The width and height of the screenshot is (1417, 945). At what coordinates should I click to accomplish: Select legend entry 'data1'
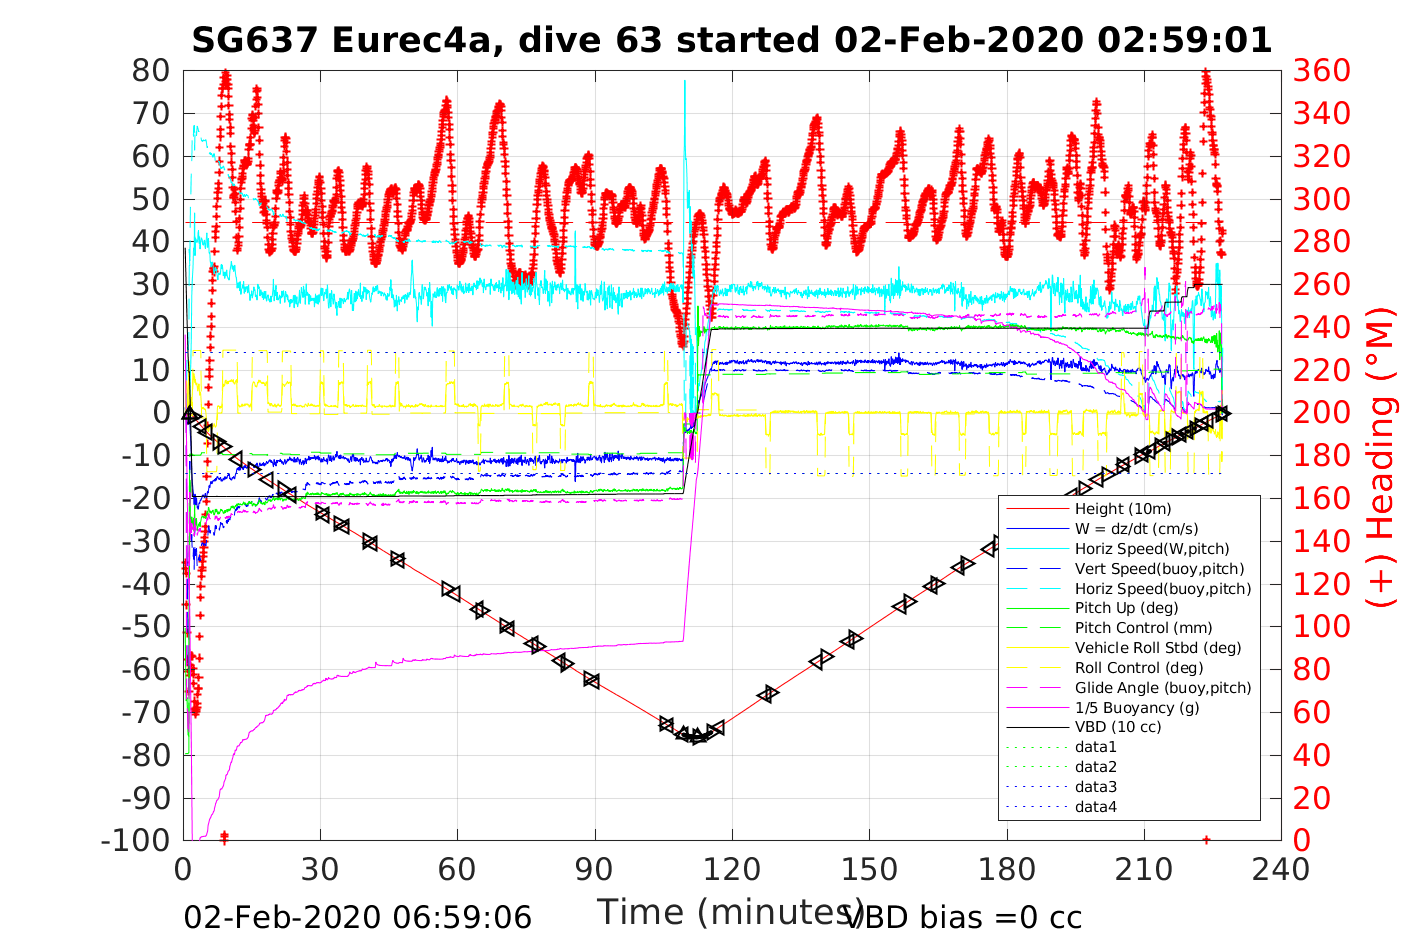[x=1096, y=747]
